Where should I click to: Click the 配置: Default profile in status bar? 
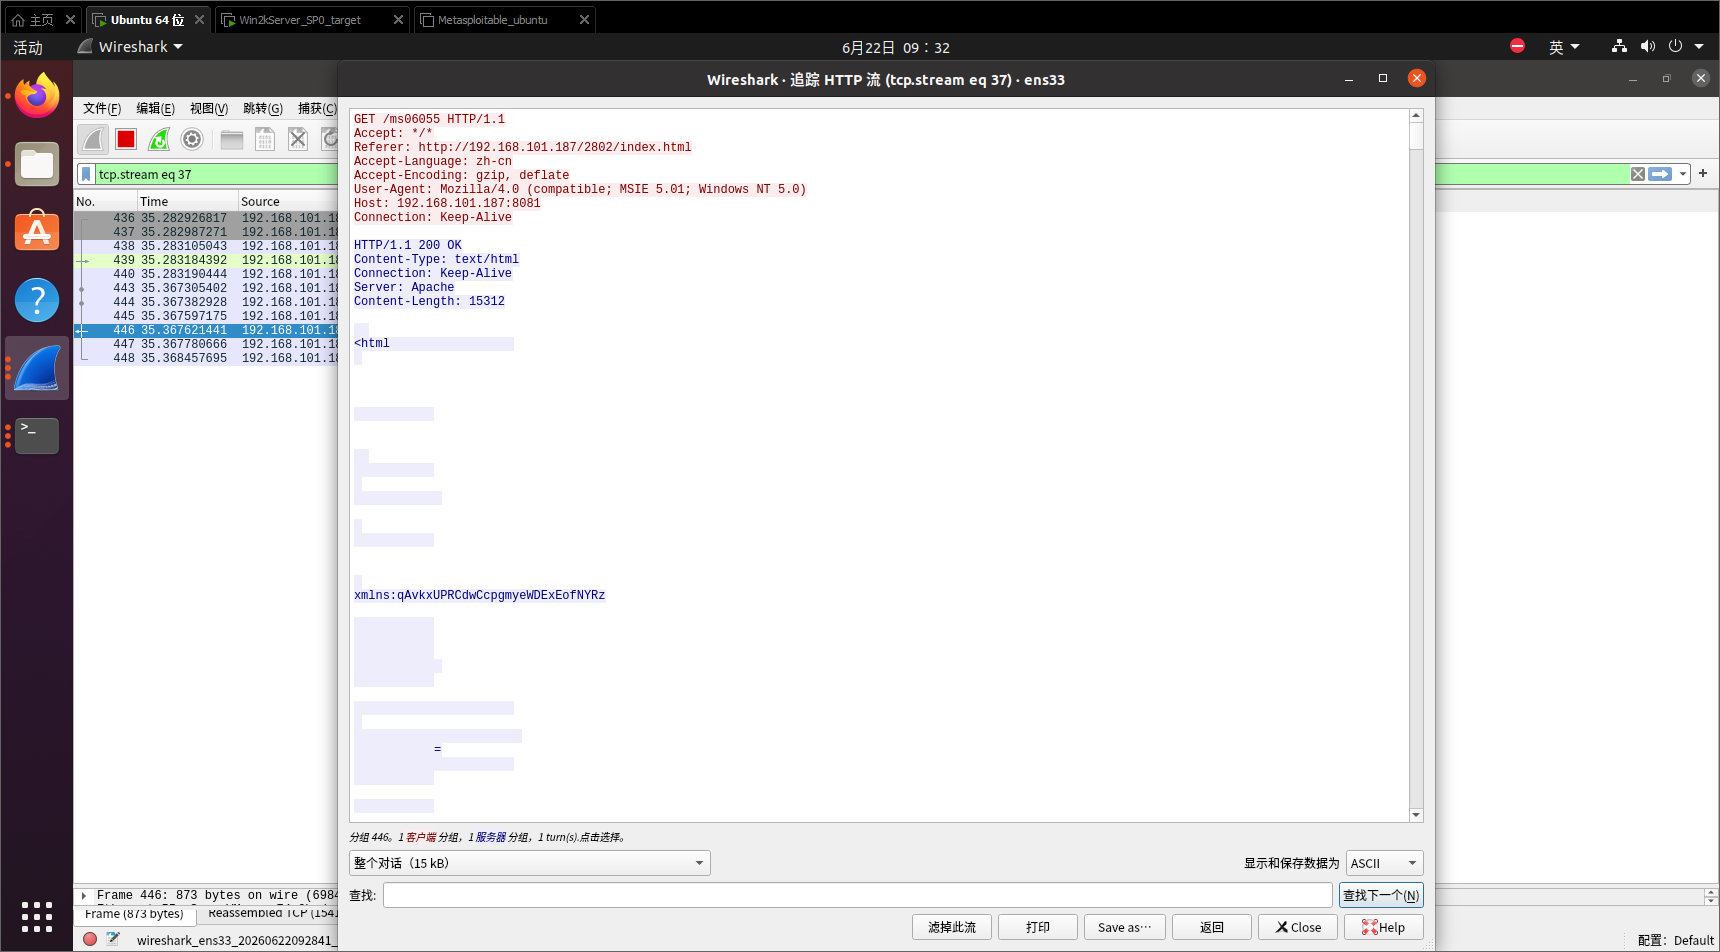click(1675, 940)
